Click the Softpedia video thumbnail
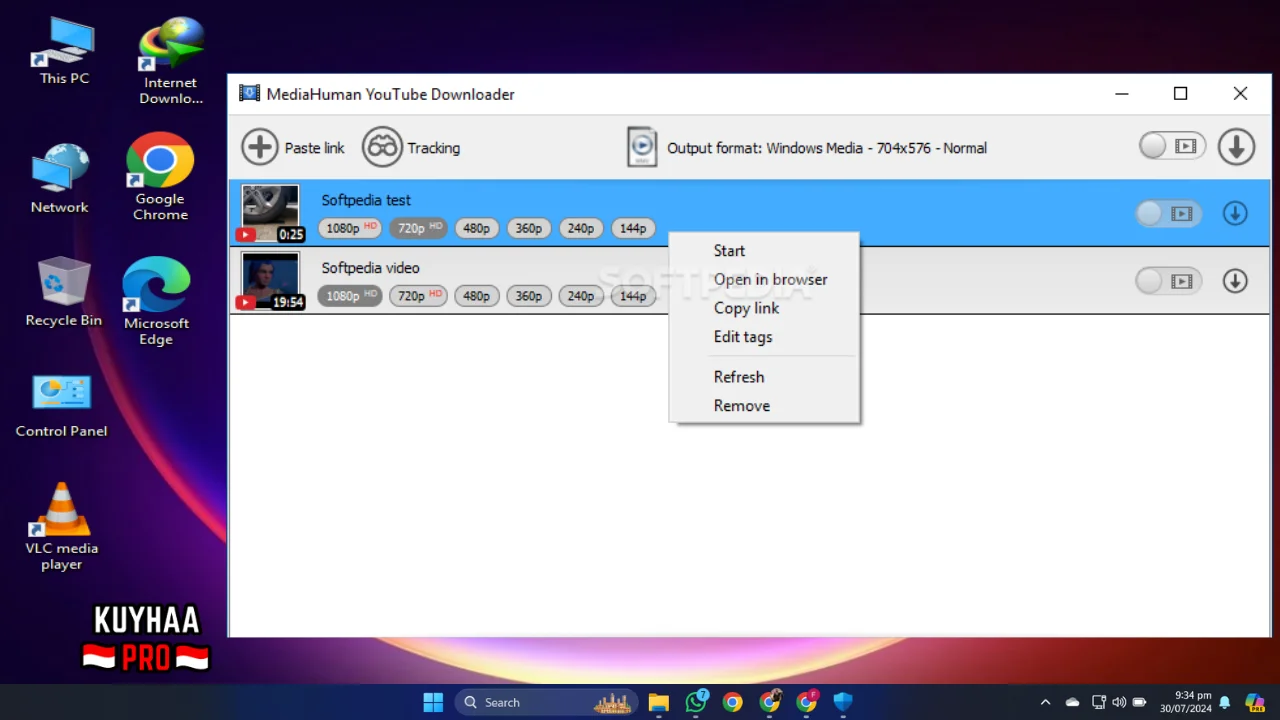1280x720 pixels. tap(270, 281)
